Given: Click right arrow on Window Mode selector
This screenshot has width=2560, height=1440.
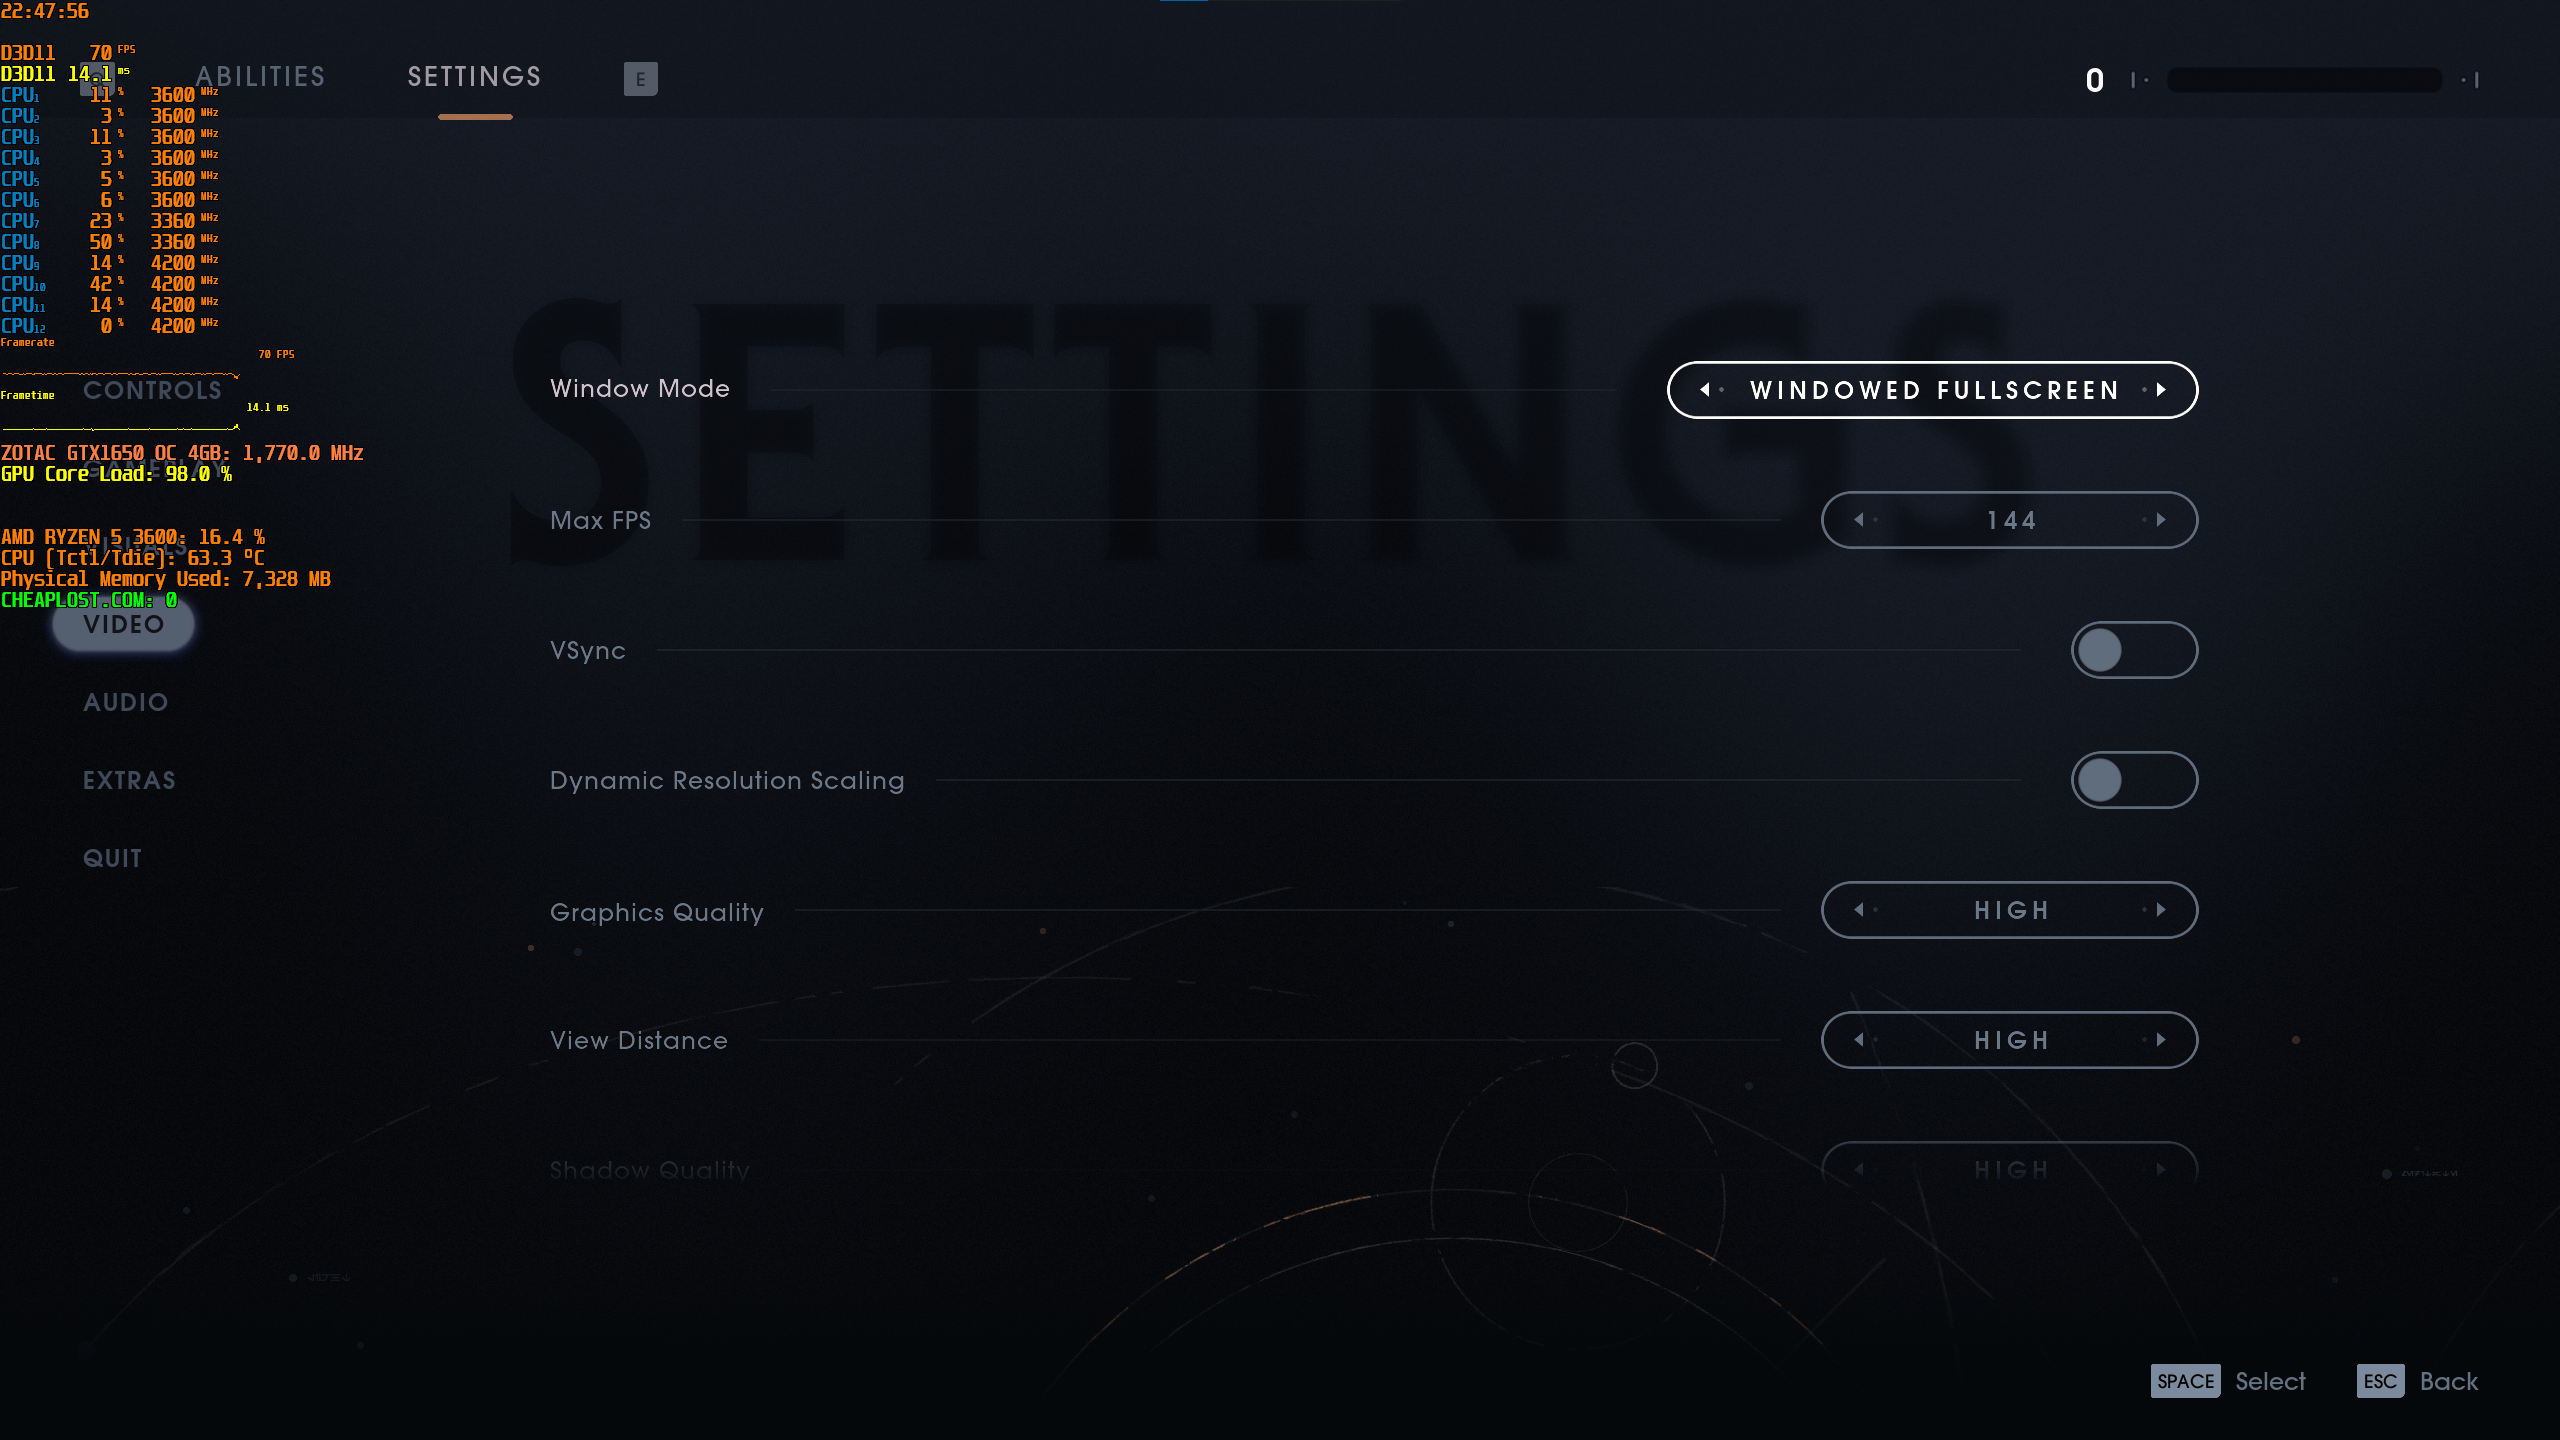Looking at the screenshot, I should (2161, 390).
